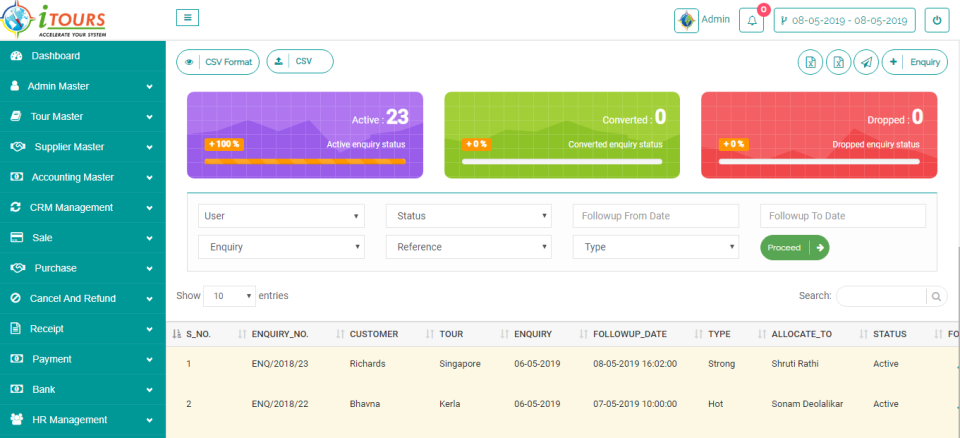Click the Payment money icon
Image resolution: width=960 pixels, height=438 pixels.
pos(17,359)
